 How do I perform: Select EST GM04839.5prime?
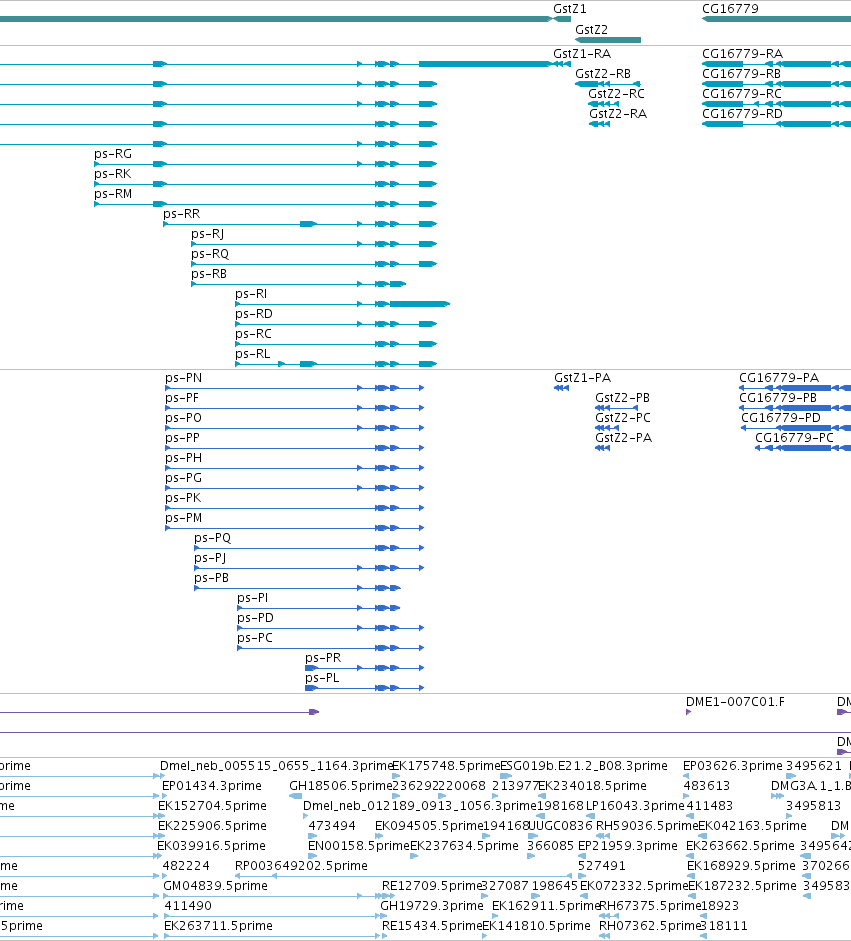pyautogui.click(x=216, y=886)
